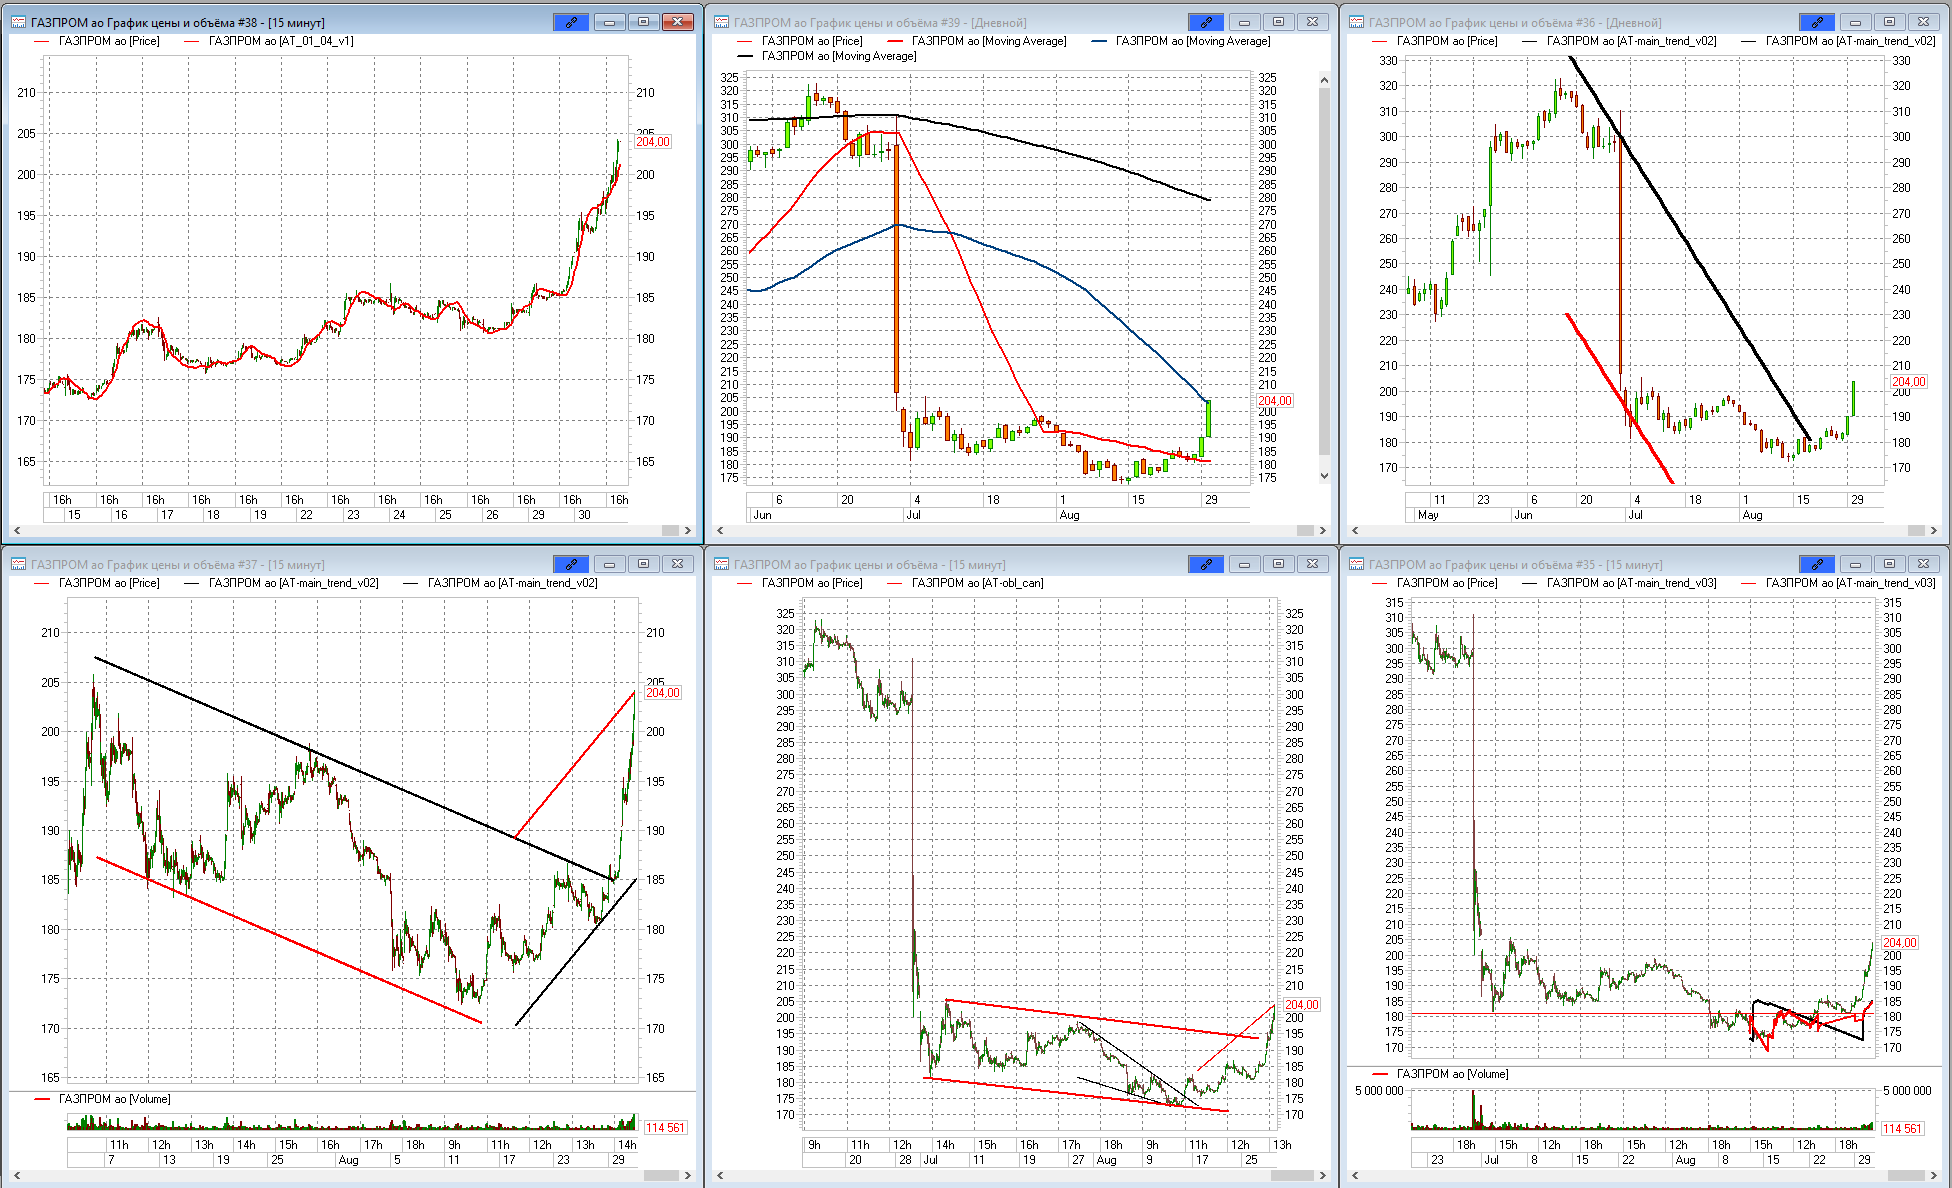Click the chart window icon of chart #37
1952x1188 pixels.
pyautogui.click(x=18, y=564)
